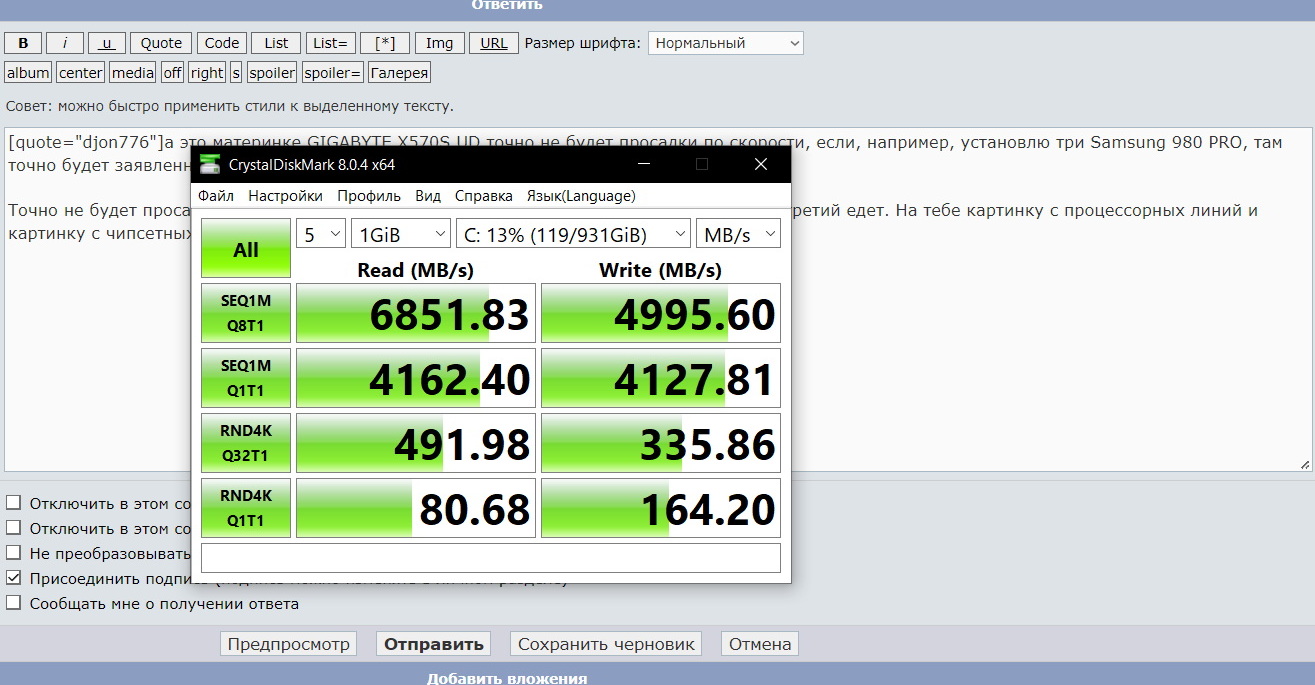Insert a Quote tag

[x=161, y=43]
